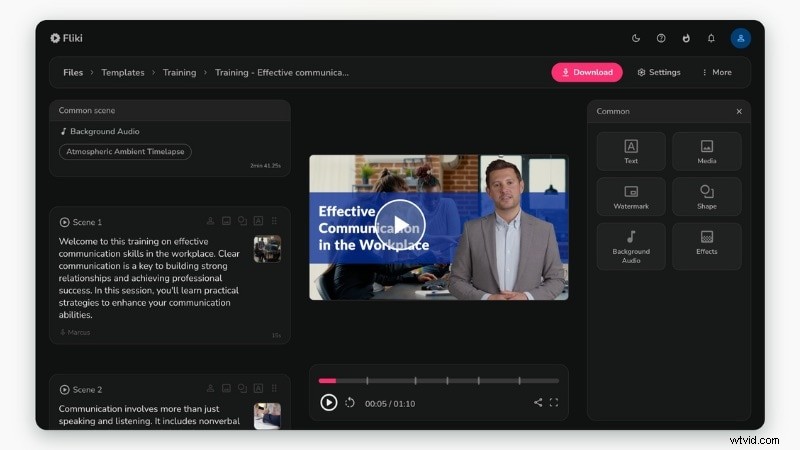
Task: Add media layer to Scene 1
Action: (x=226, y=221)
